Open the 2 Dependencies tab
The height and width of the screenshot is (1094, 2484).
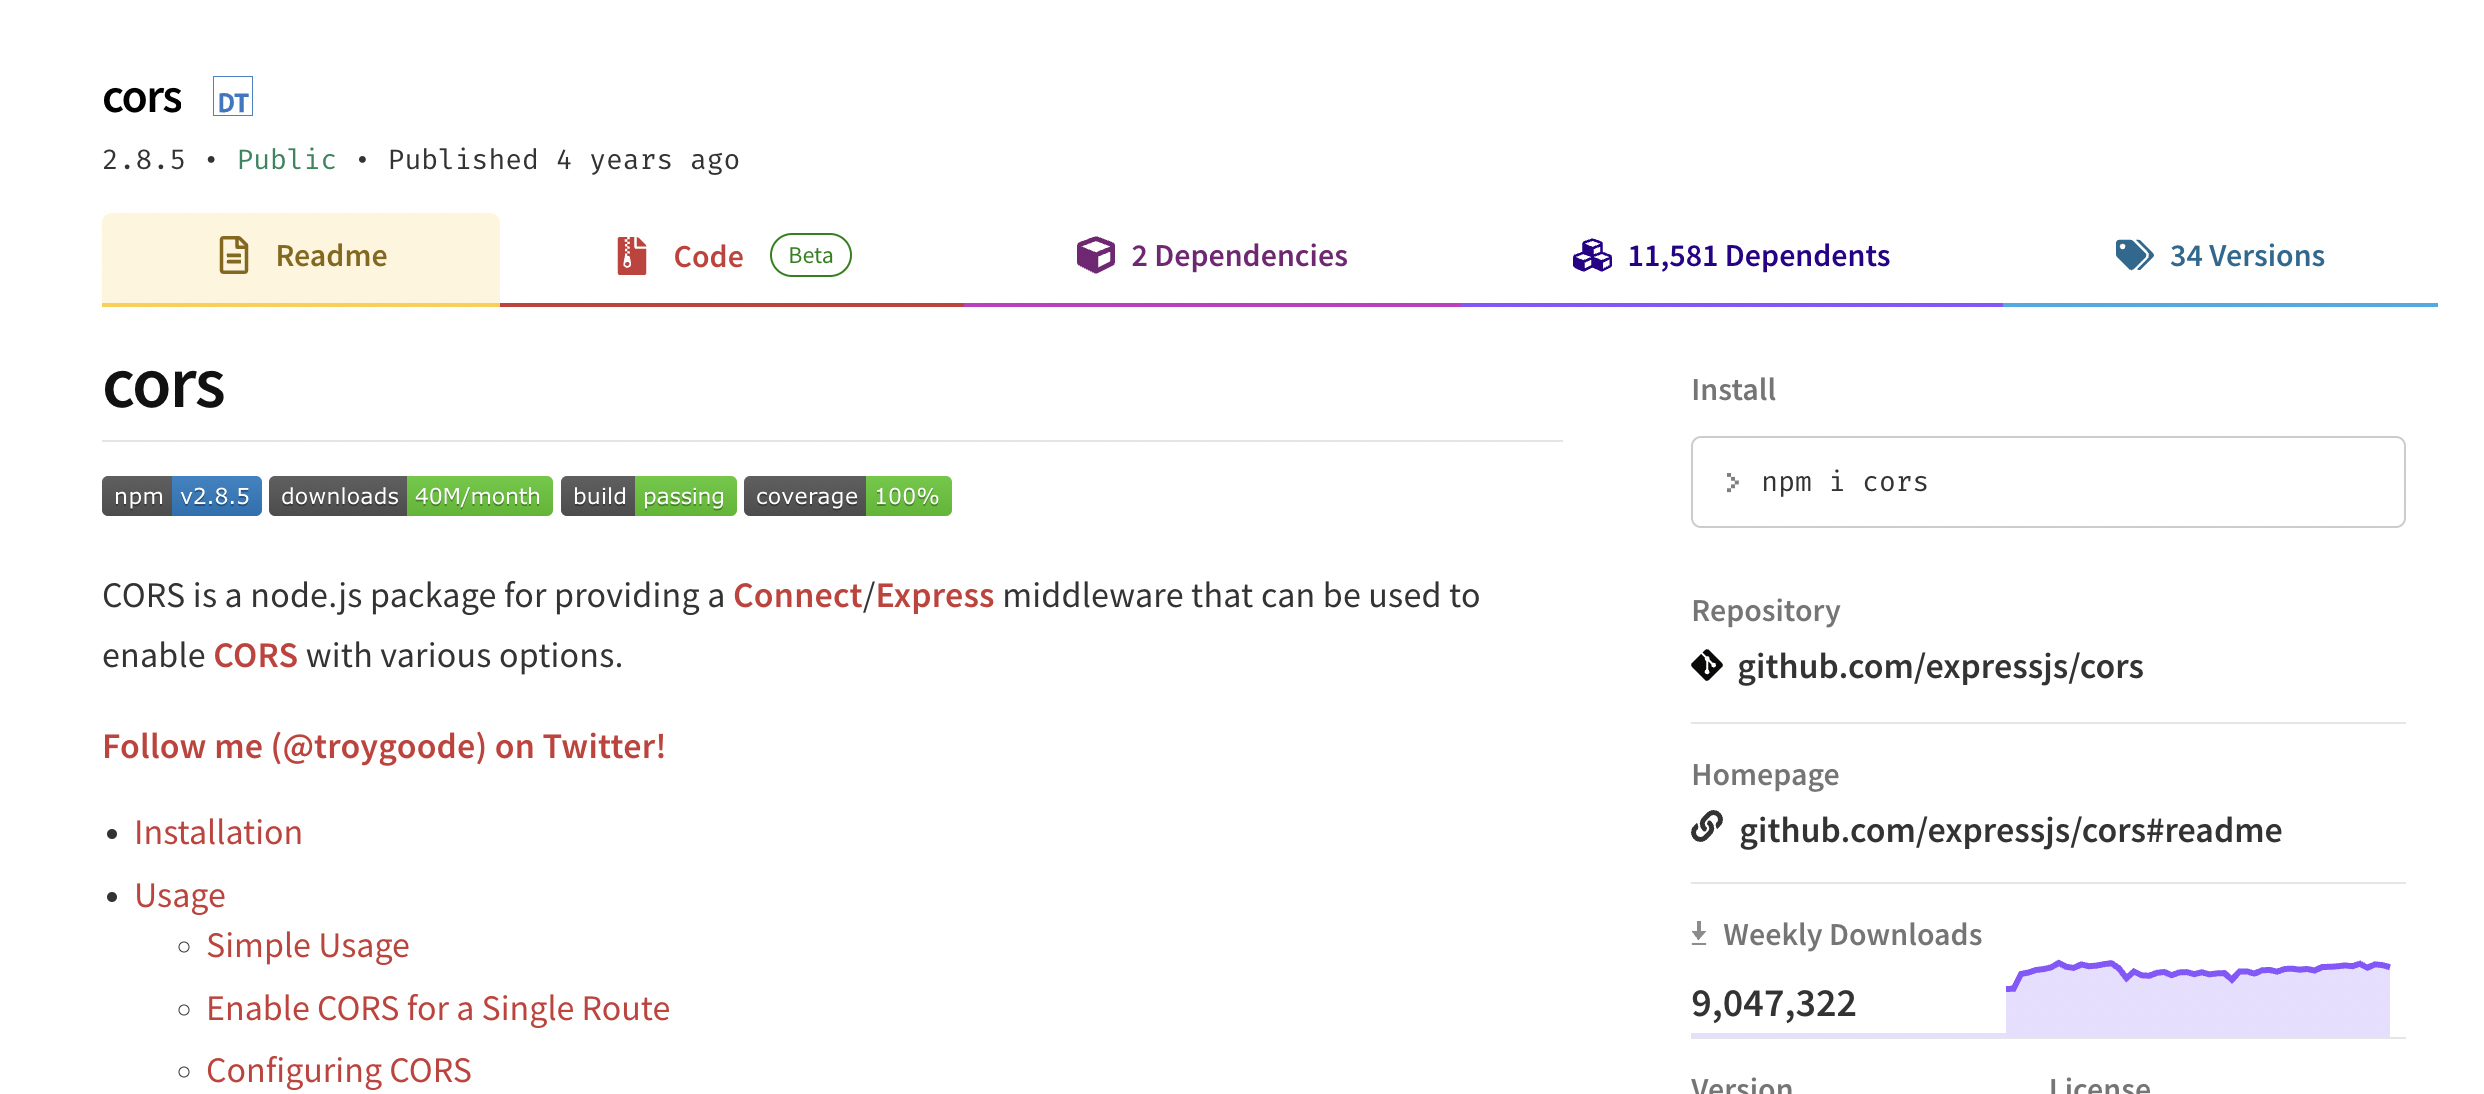[1239, 256]
